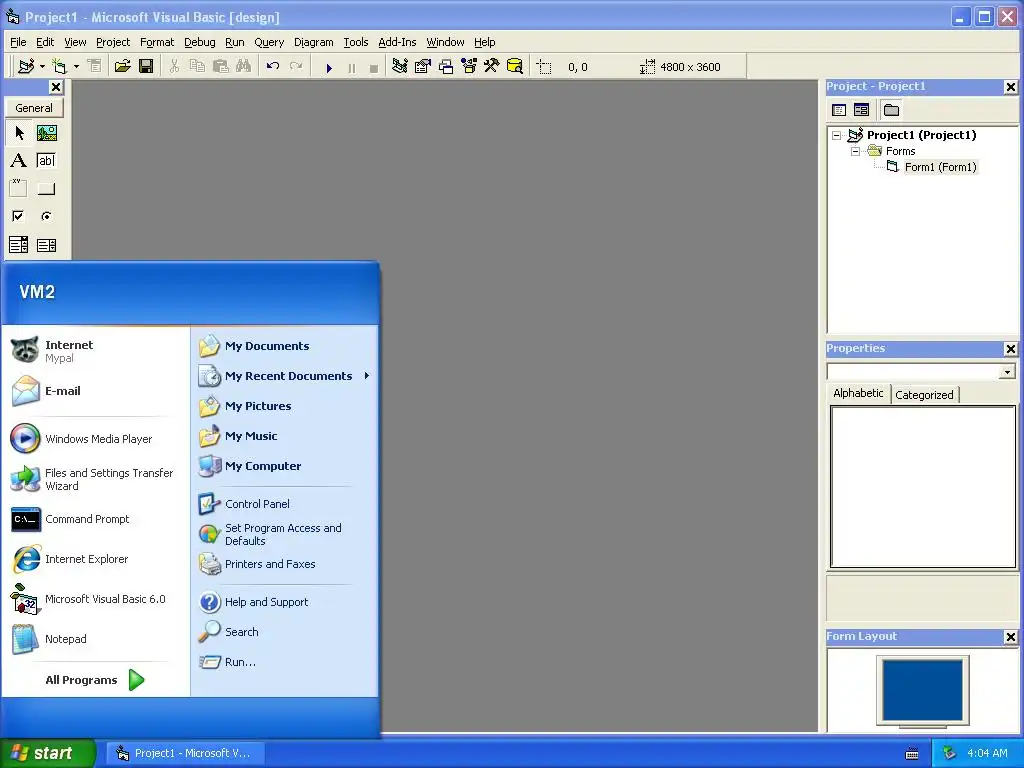Open the Data View Window toolbar icon
The height and width of the screenshot is (768, 1024).
coord(515,66)
